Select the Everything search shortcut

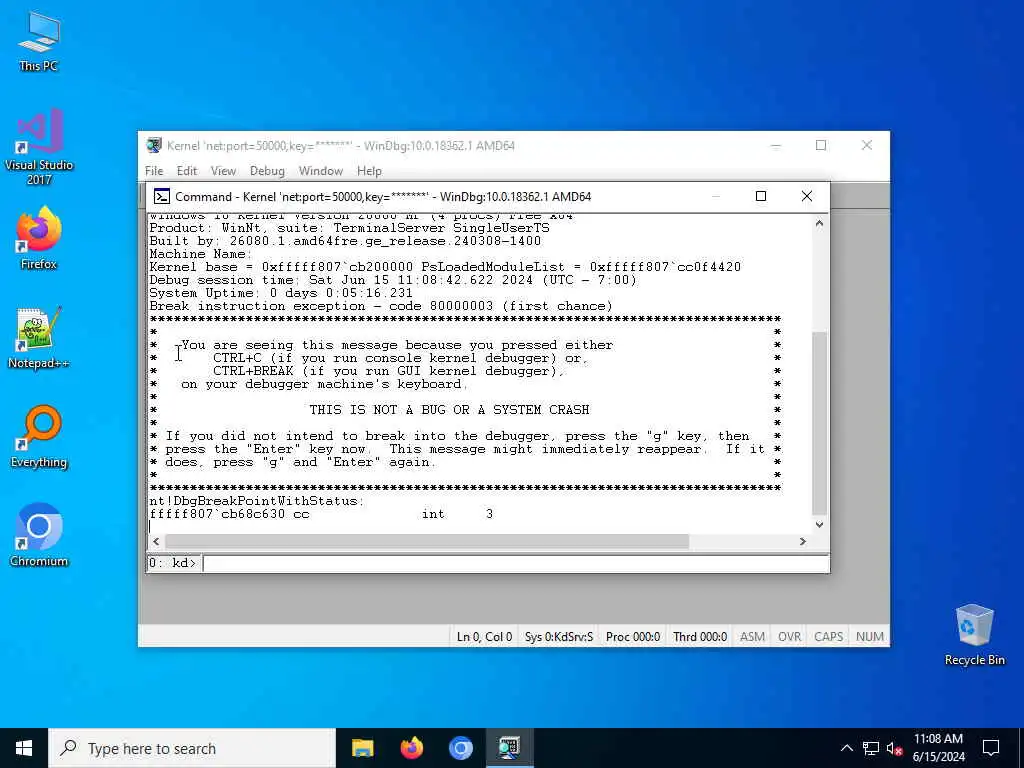click(39, 436)
